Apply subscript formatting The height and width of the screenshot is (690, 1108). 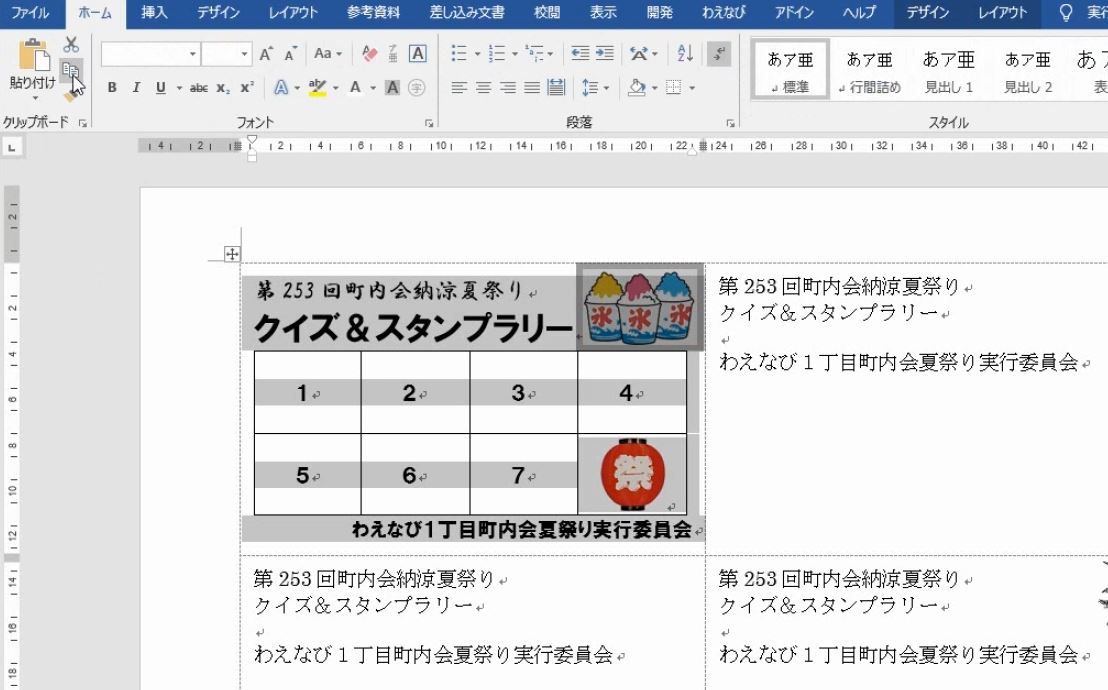(x=221, y=87)
